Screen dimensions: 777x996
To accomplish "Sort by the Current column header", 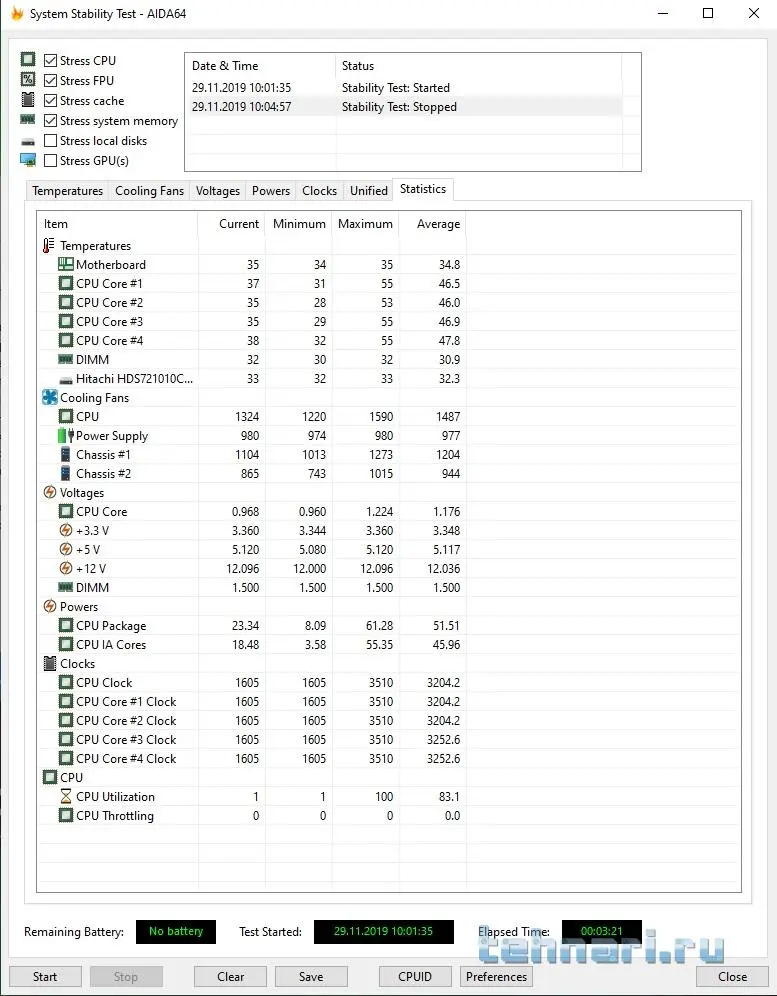I will tap(232, 224).
